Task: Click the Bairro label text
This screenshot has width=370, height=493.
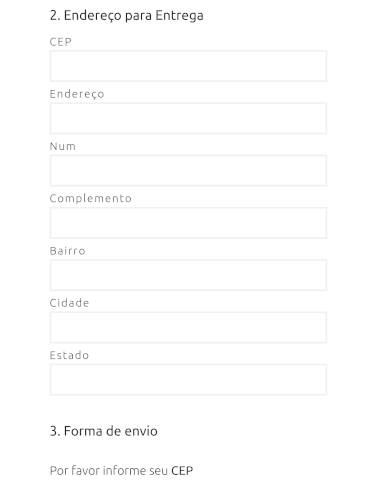Action: click(x=68, y=251)
